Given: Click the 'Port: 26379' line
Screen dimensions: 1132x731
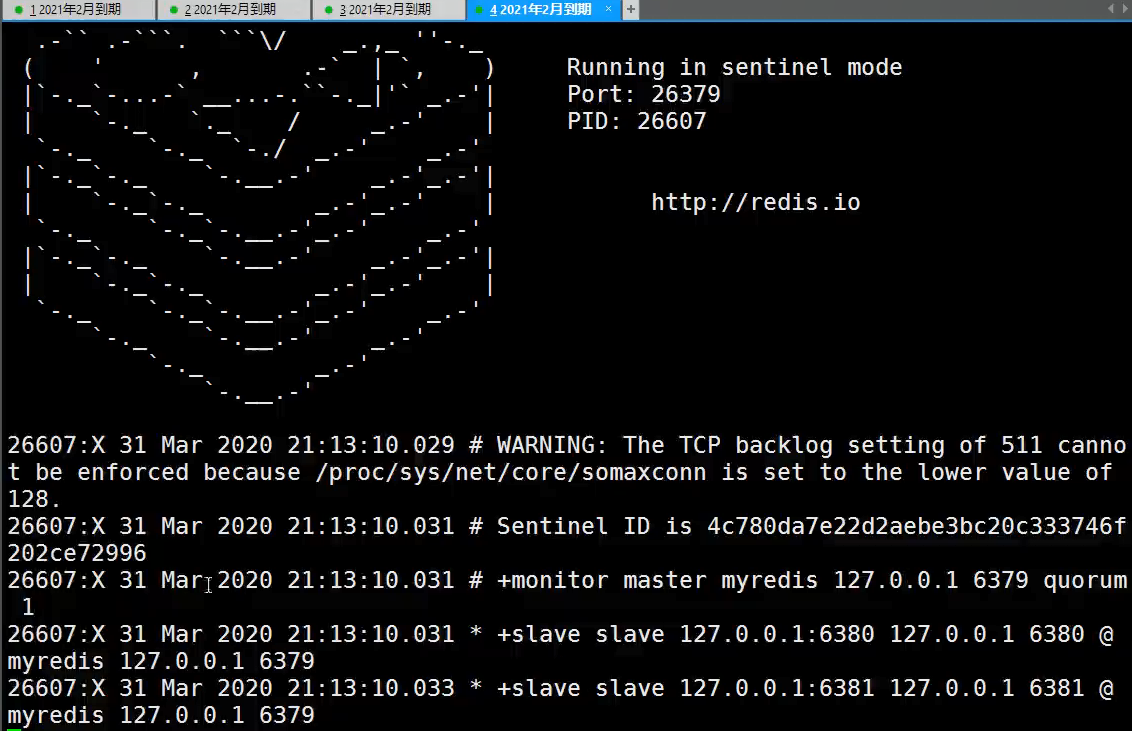Looking at the screenshot, I should click(x=643, y=94).
